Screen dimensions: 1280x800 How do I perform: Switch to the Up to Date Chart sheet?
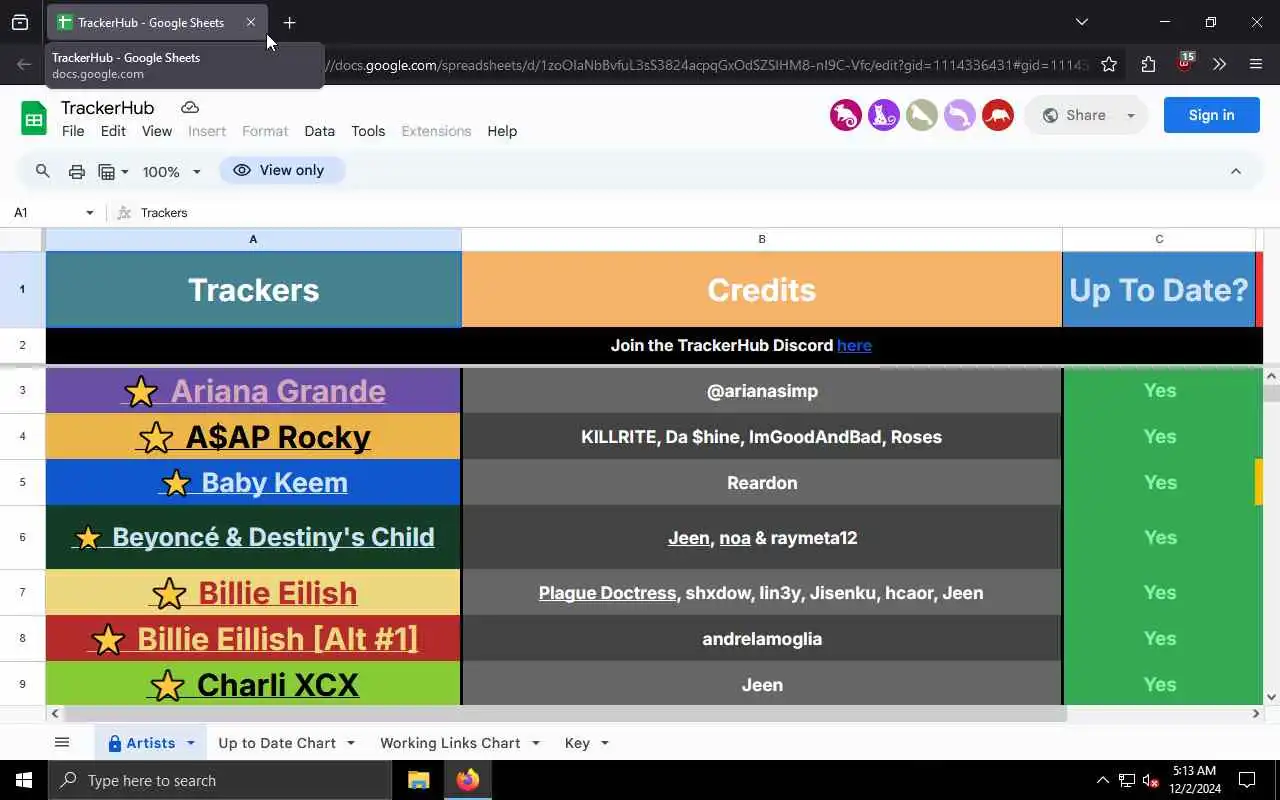point(277,743)
